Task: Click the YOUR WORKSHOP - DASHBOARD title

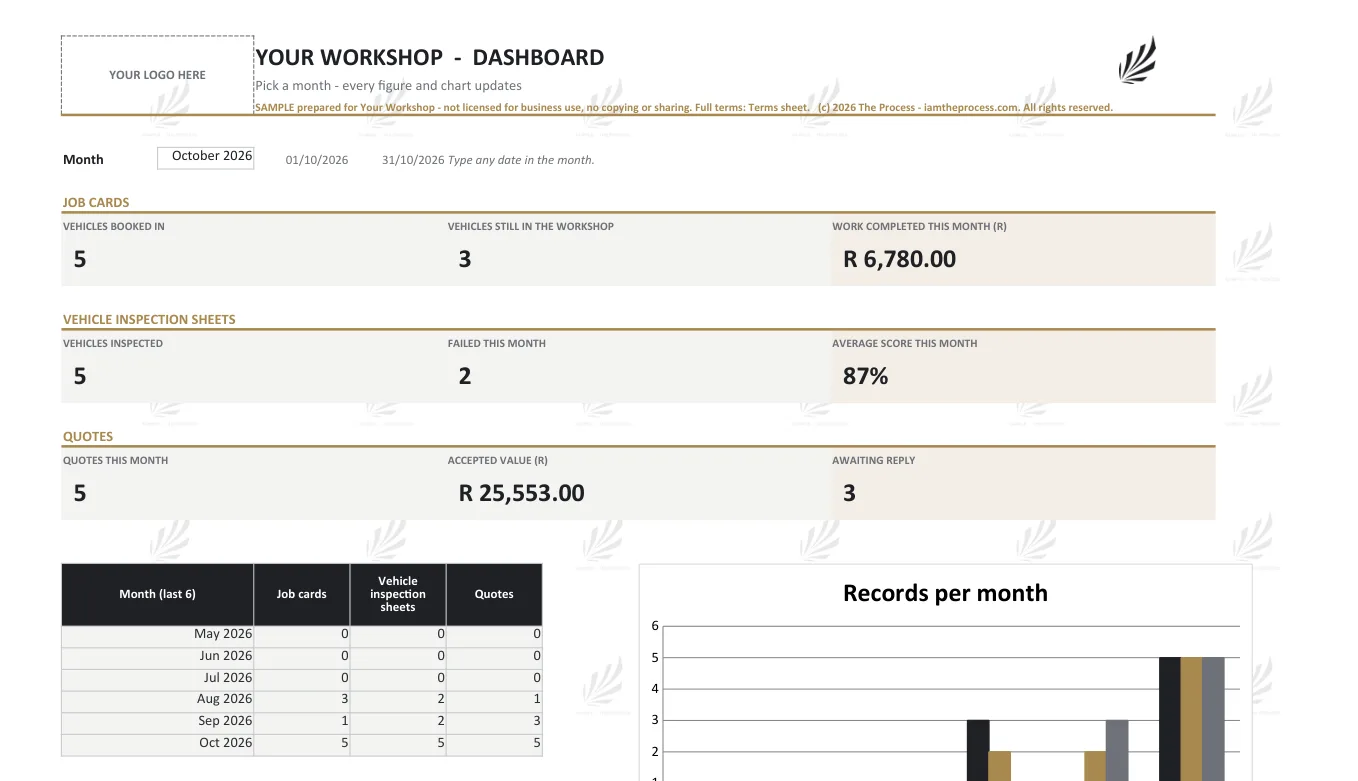Action: [430, 58]
